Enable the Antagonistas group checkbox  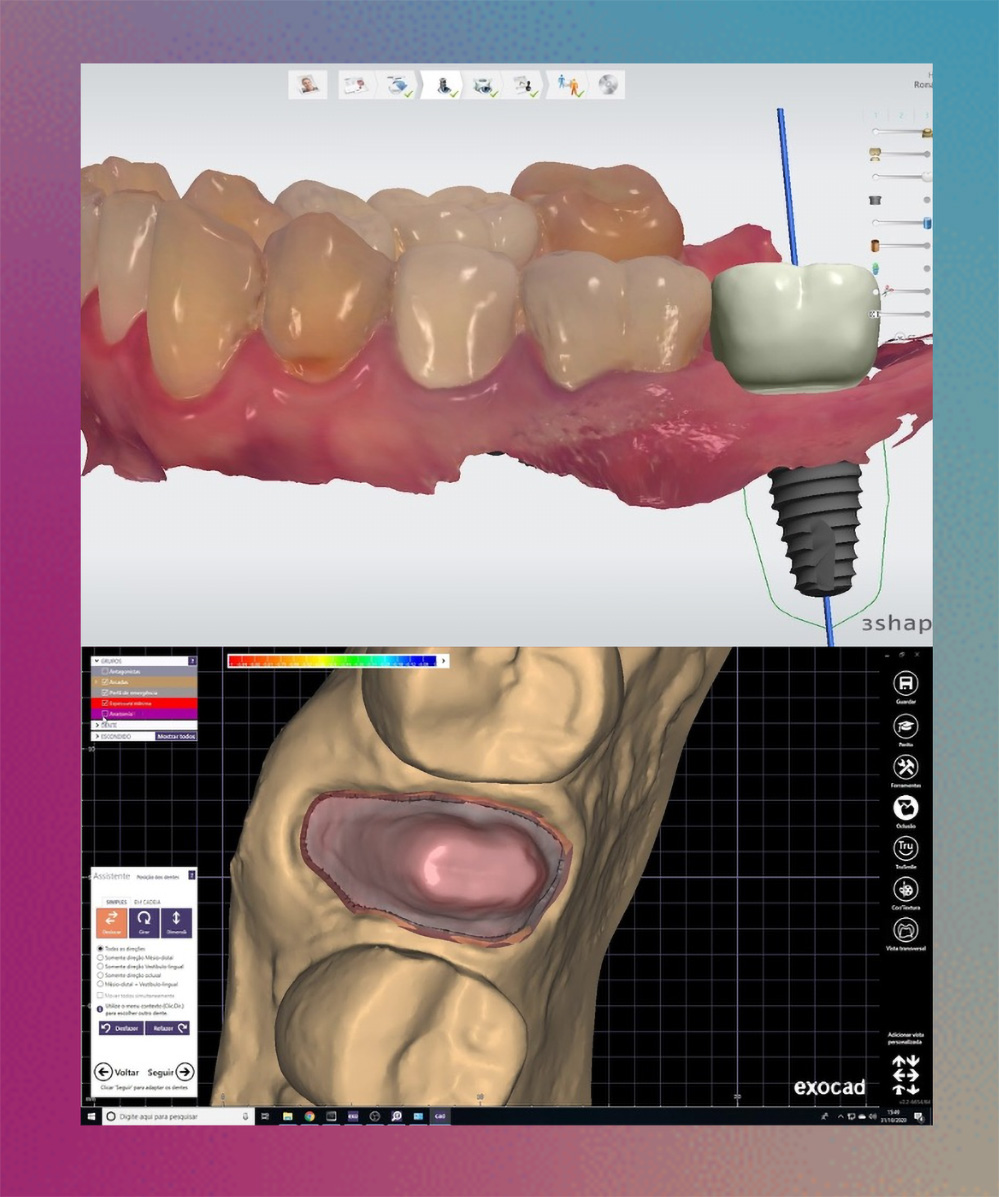pyautogui.click(x=105, y=671)
